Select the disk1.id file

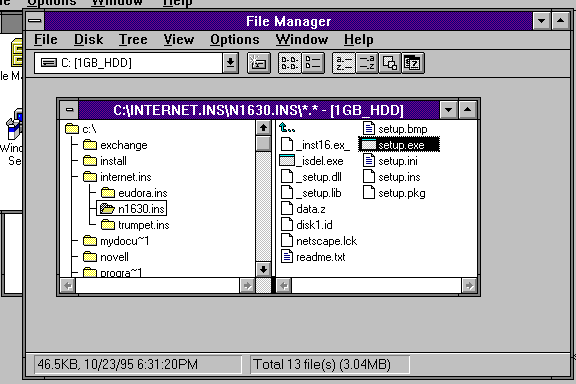click(306, 225)
